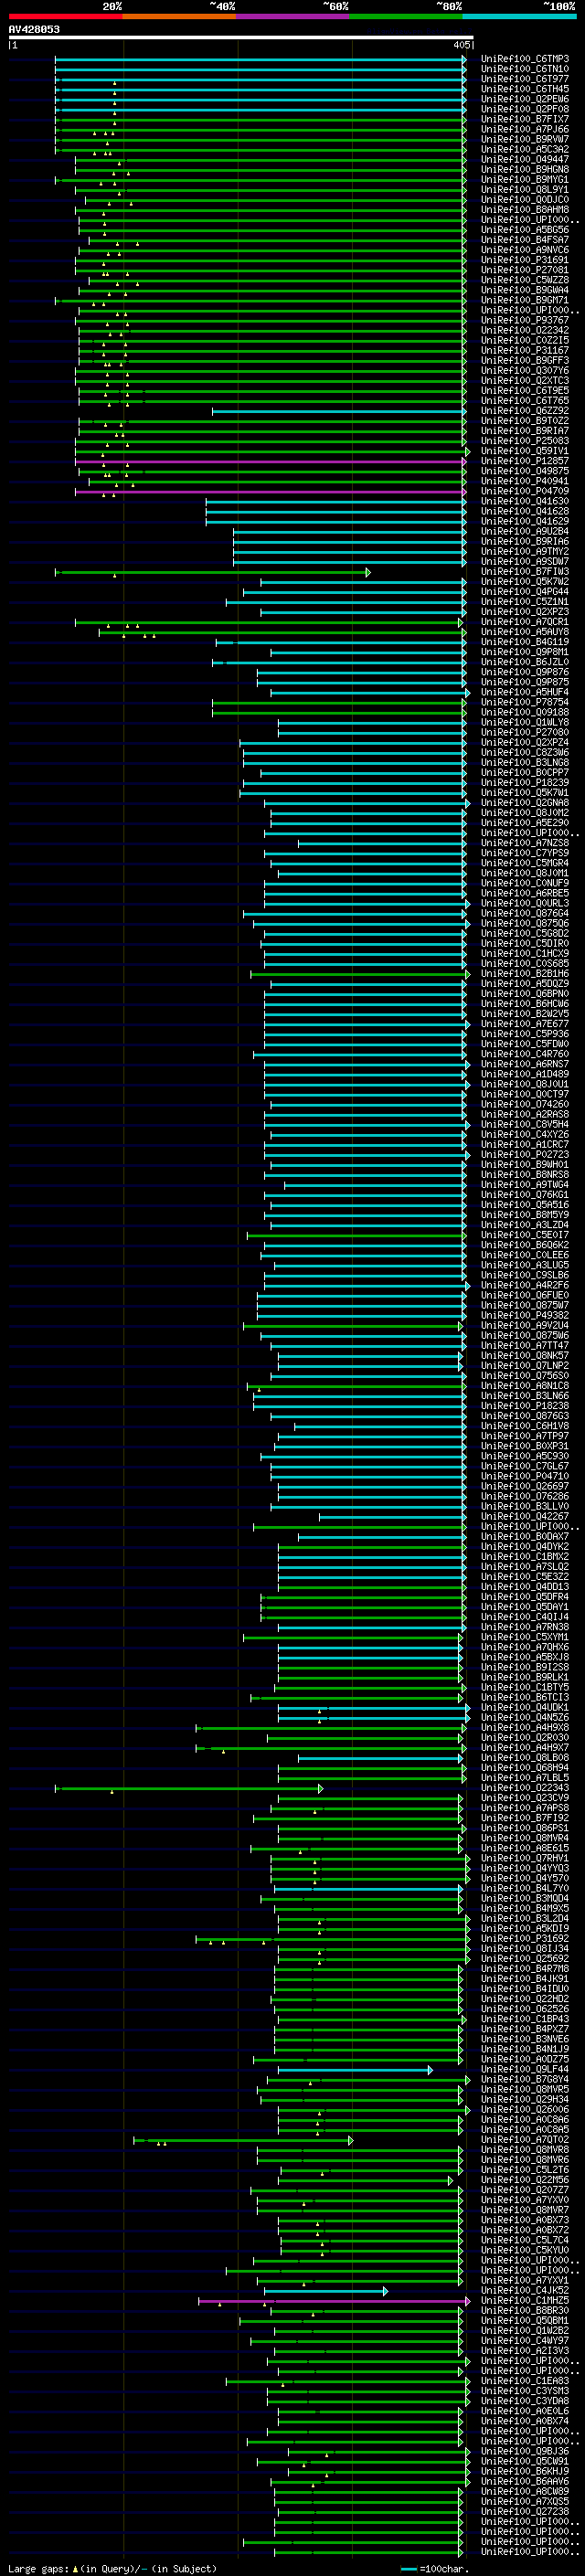Click purple alignment bar for UniRef100_P12857
The height and width of the screenshot is (2576, 585).
point(271,461)
